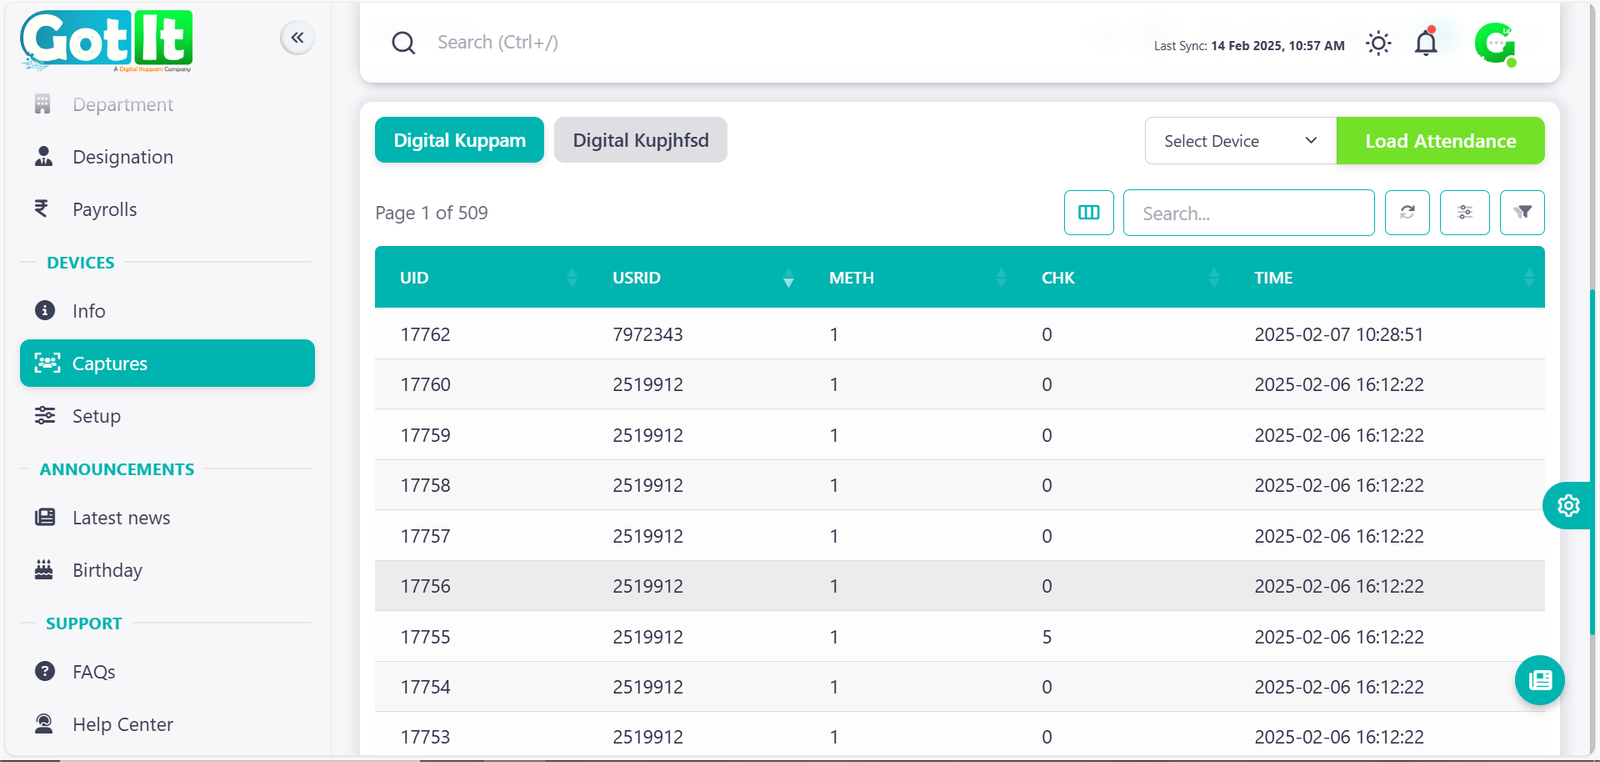
Task: Sort table by USRID column
Action: click(636, 278)
